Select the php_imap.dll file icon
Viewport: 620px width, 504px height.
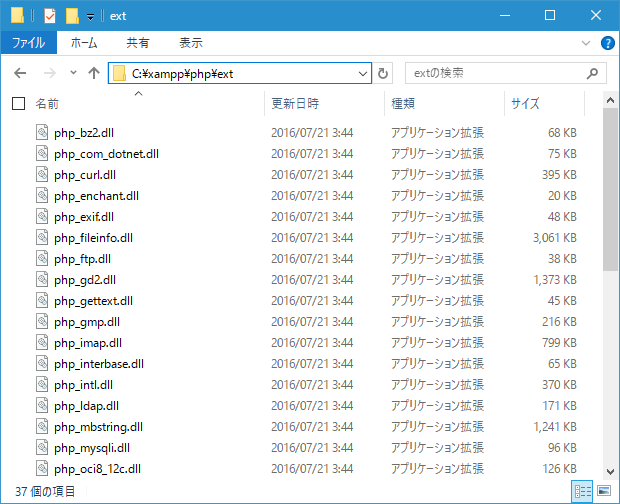42,342
